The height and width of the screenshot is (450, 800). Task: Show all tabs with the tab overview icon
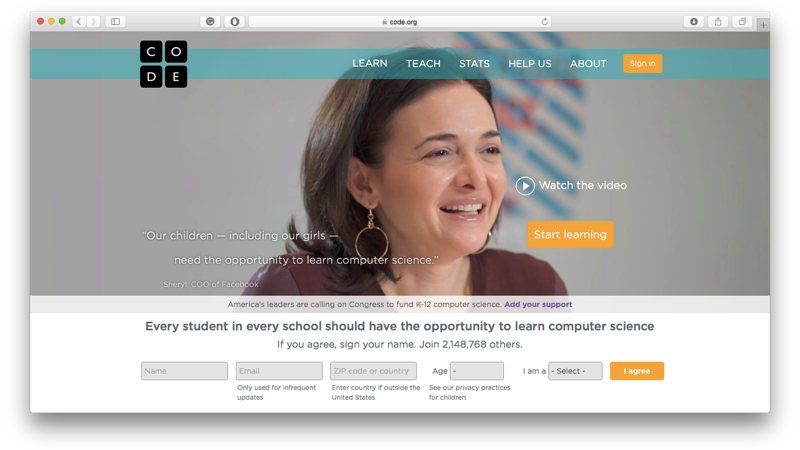point(742,21)
